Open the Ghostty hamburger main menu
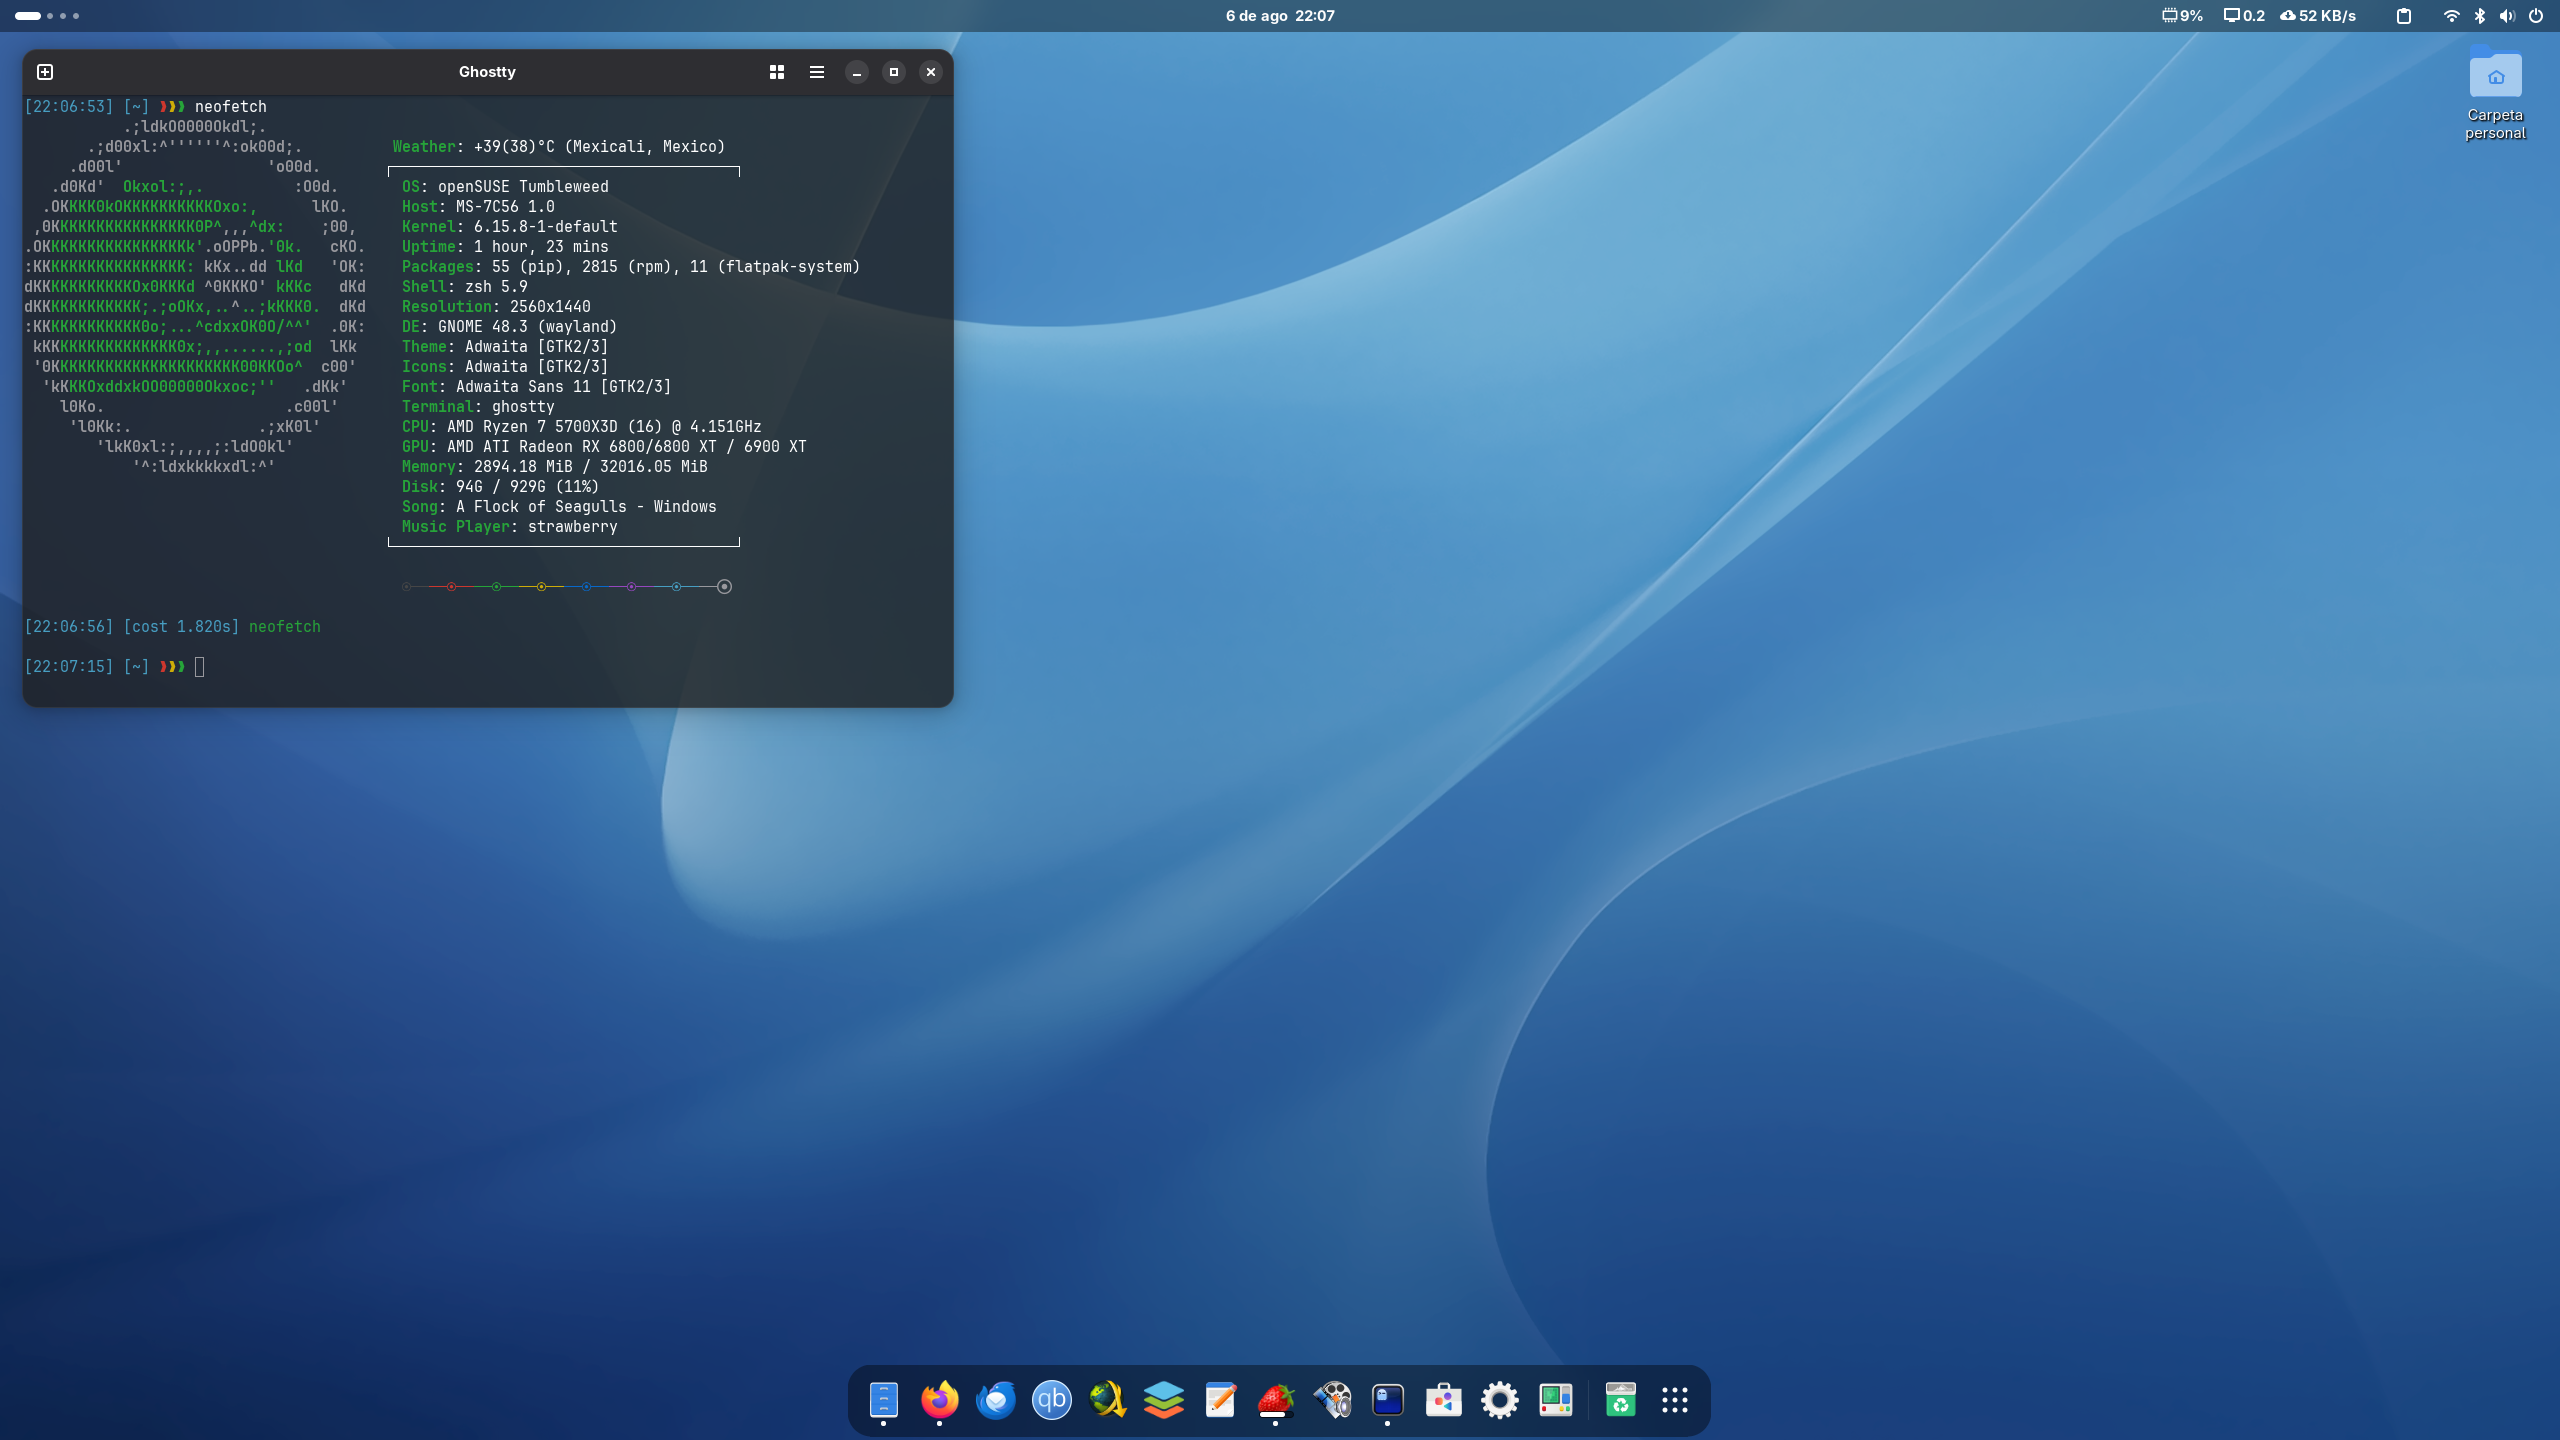2560x1440 pixels. coord(817,72)
